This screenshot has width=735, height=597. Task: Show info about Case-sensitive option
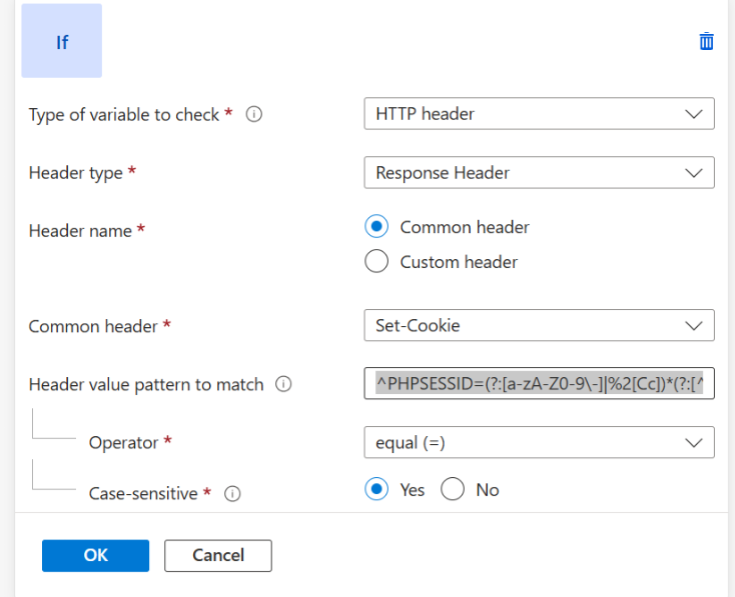tap(232, 493)
